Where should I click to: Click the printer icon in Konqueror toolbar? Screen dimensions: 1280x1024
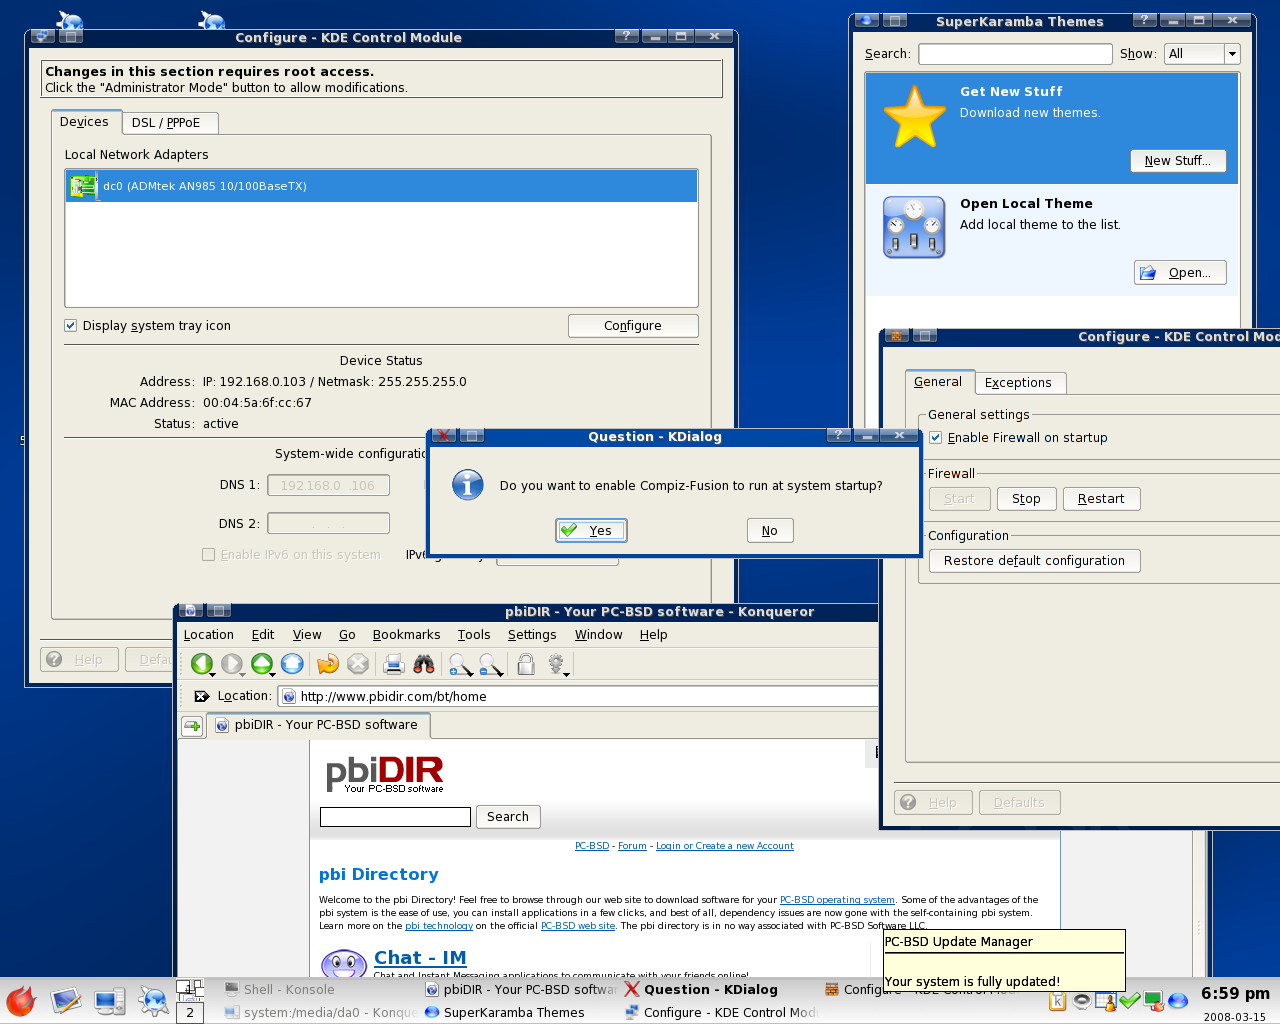tap(393, 663)
